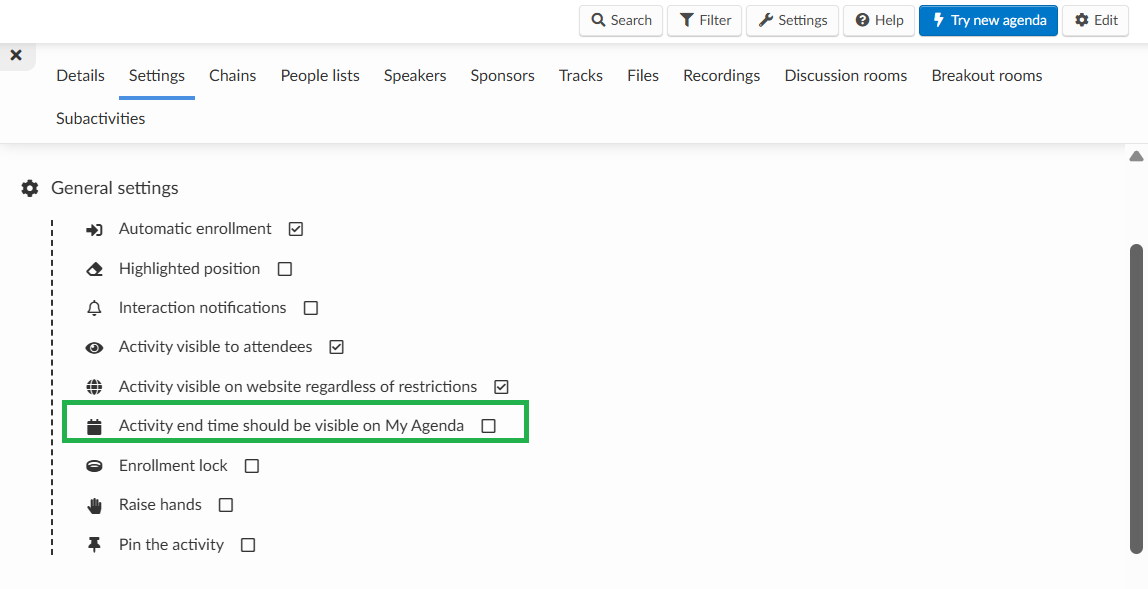Check Activity end time visible on My Agenda
The height and width of the screenshot is (589, 1148).
click(488, 426)
